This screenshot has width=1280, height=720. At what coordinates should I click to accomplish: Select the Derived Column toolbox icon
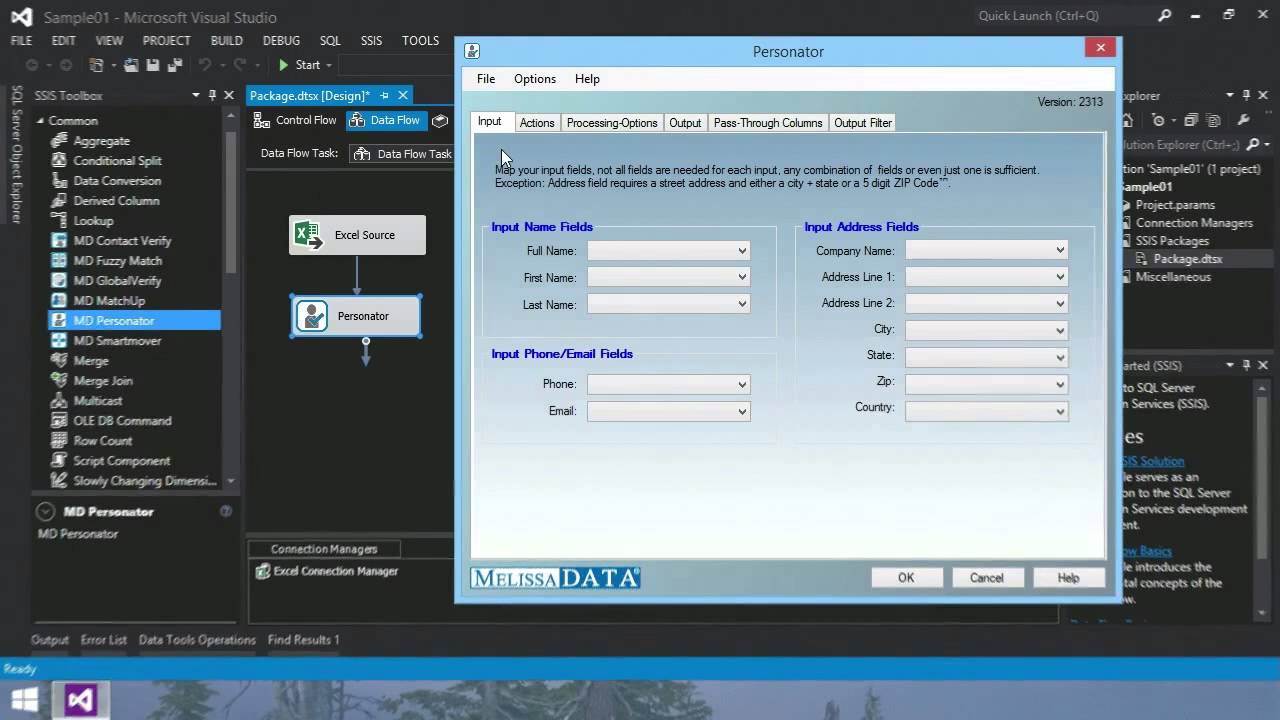pos(58,201)
